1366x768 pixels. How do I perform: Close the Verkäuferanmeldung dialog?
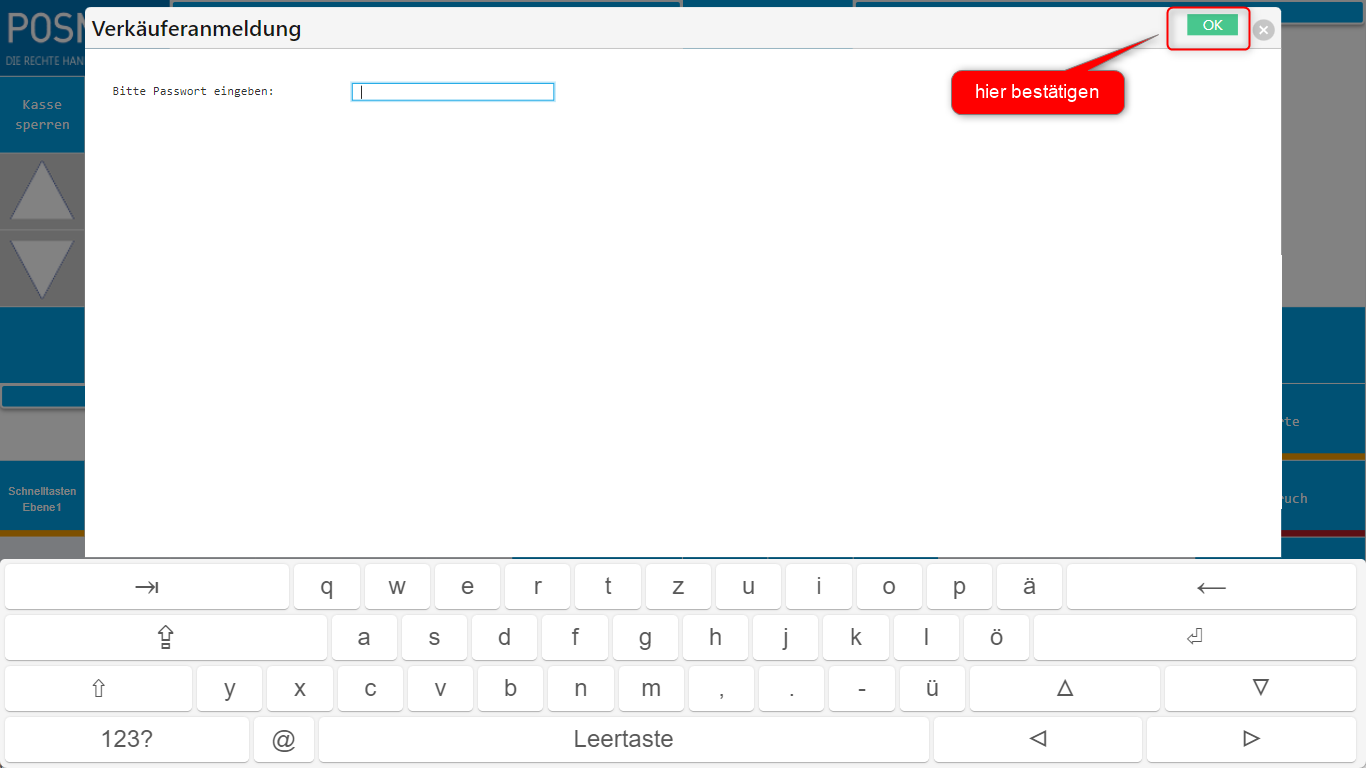click(x=1264, y=30)
